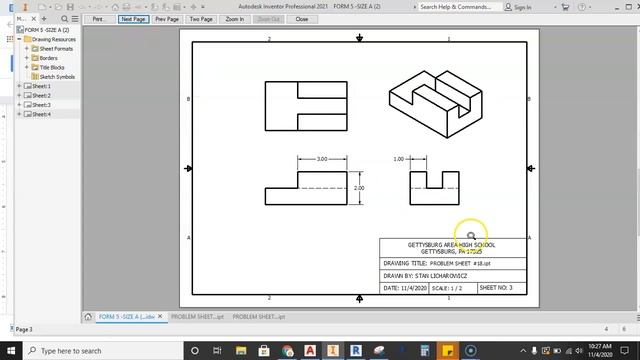Expand Sheet:1 in browser tree
This screenshot has height=360, width=640.
[19, 86]
